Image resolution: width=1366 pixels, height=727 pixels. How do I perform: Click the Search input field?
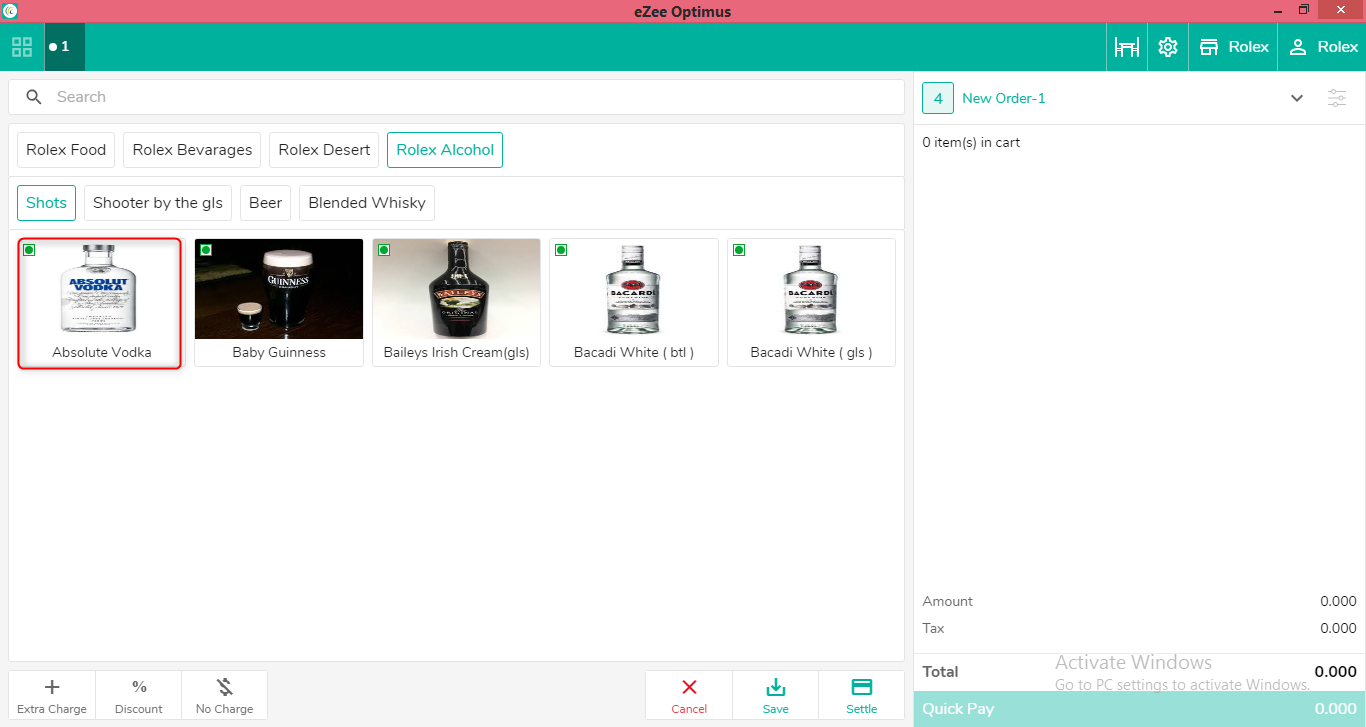pos(456,97)
